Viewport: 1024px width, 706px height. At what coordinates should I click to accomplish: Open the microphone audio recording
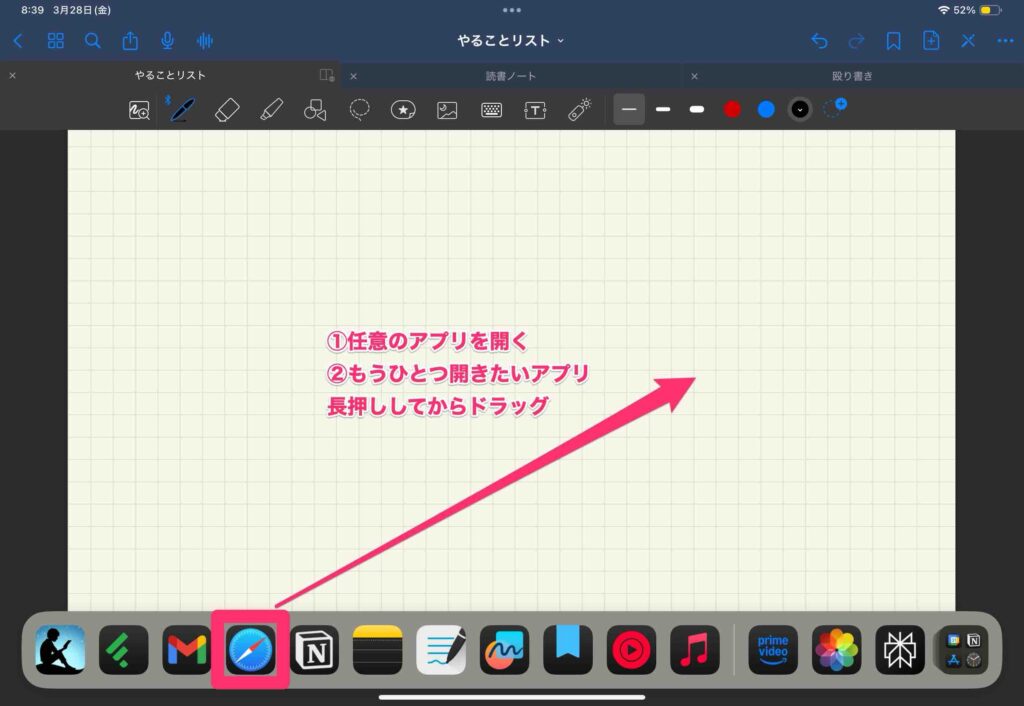point(168,41)
